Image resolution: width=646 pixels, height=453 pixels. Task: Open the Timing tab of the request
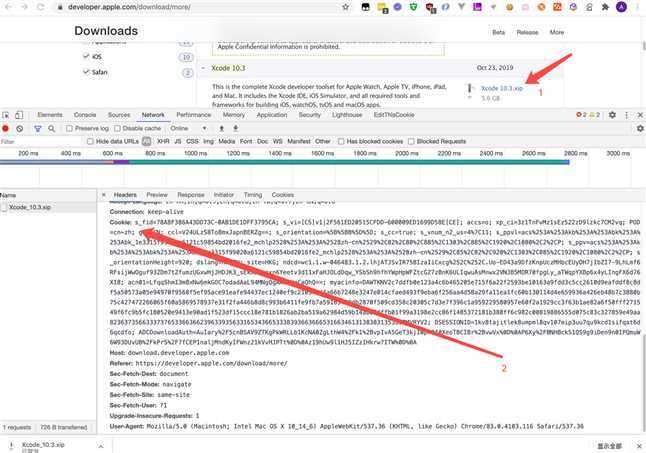coord(253,195)
